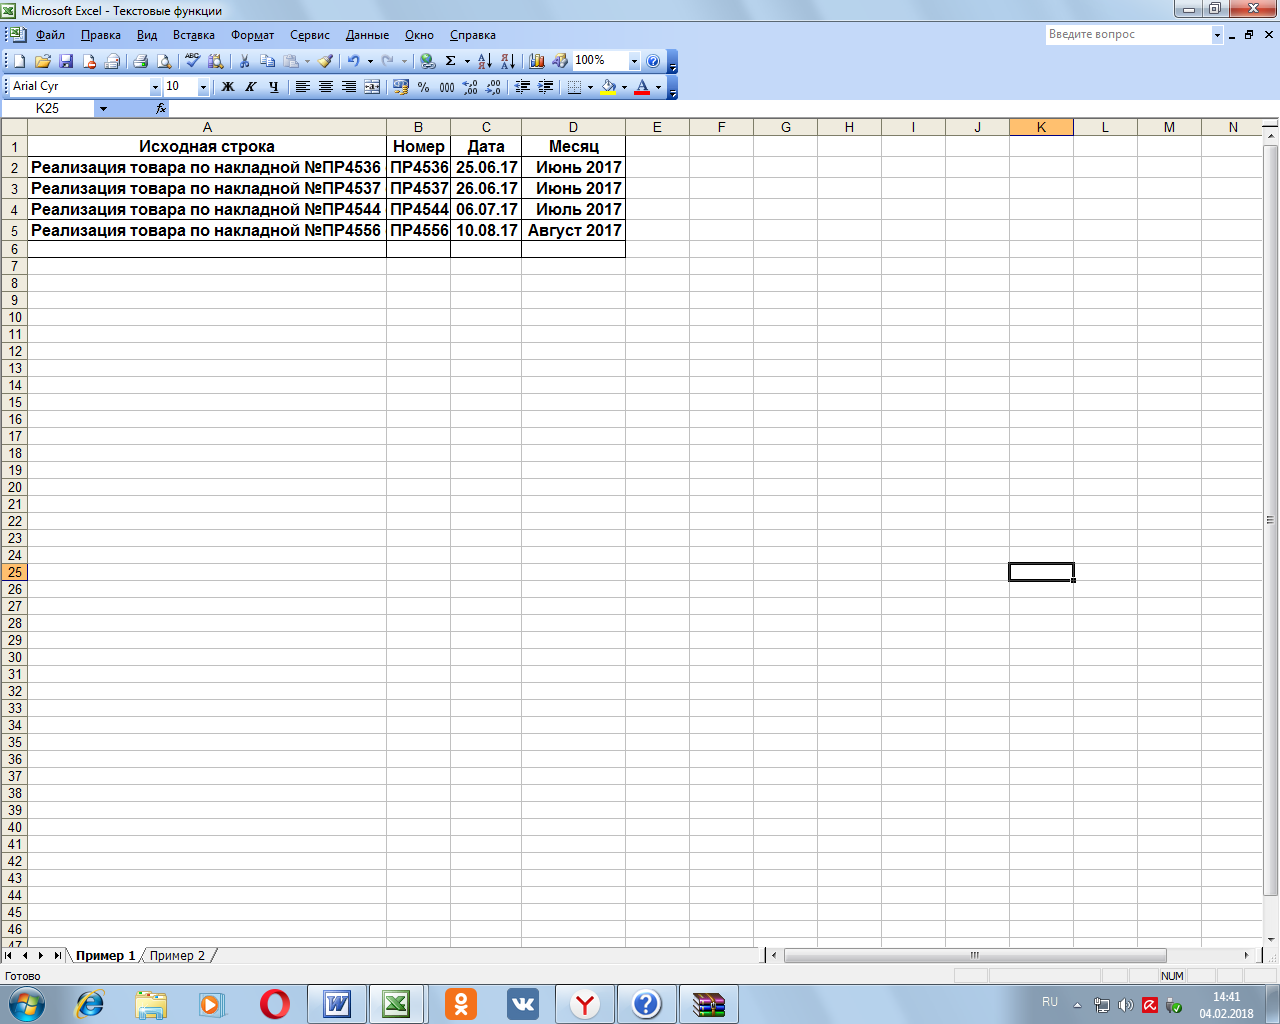Cut selection with the scissors icon
The image size is (1280, 1024).
point(244,61)
